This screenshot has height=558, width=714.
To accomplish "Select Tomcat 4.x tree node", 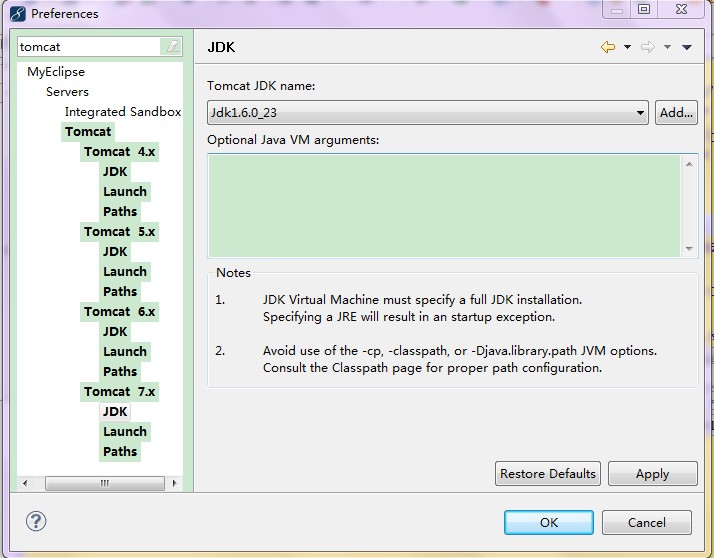I will tap(119, 152).
